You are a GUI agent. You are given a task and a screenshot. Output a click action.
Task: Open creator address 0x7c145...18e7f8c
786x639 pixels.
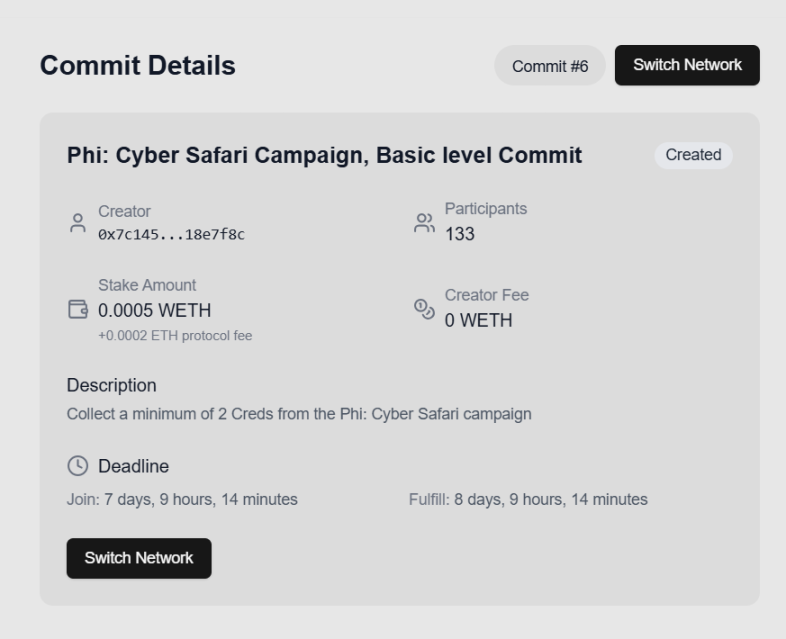click(171, 234)
